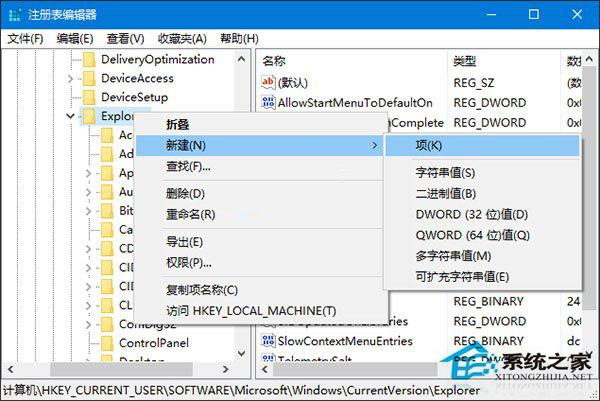Click 折叠 in the context menu
Image resolution: width=600 pixels, height=401 pixels.
(x=259, y=124)
